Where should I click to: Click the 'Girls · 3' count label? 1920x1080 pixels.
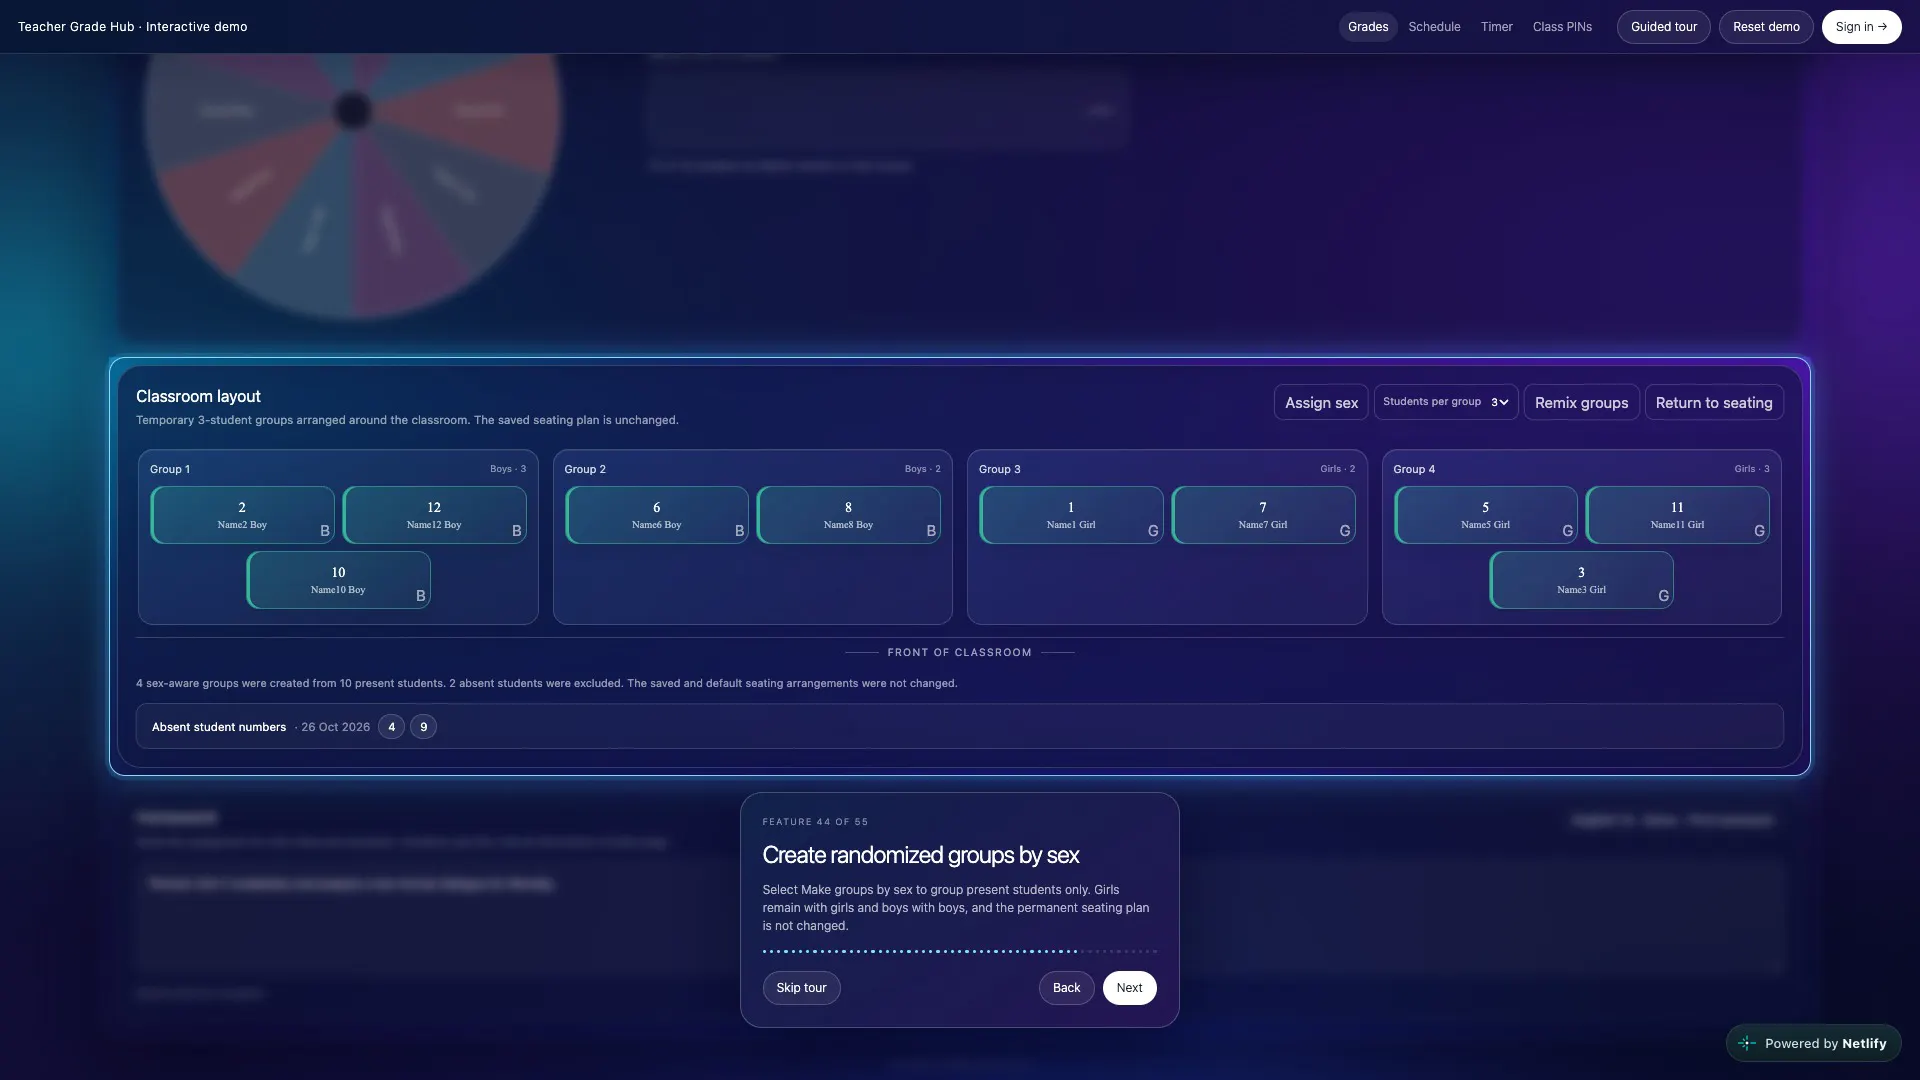point(1751,469)
